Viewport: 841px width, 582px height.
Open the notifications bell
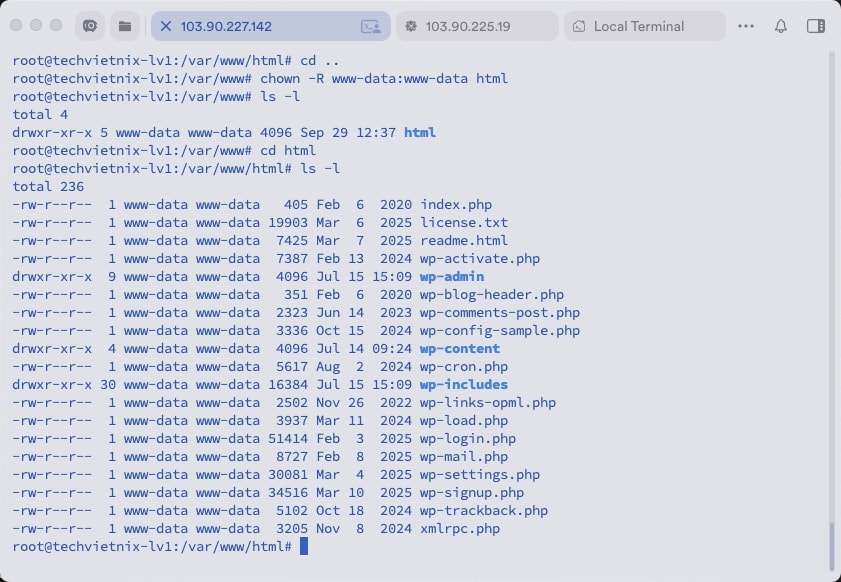[x=781, y=26]
